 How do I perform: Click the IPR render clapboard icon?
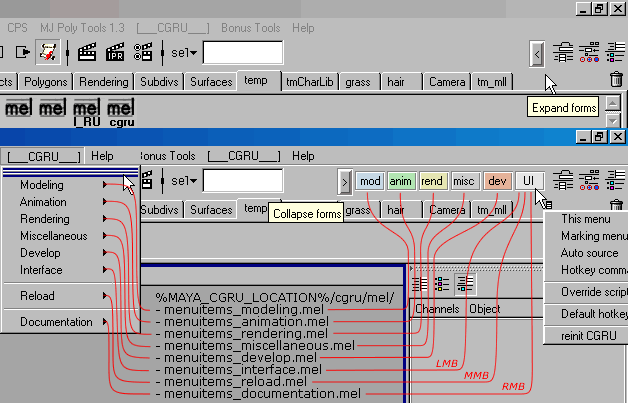point(116,52)
